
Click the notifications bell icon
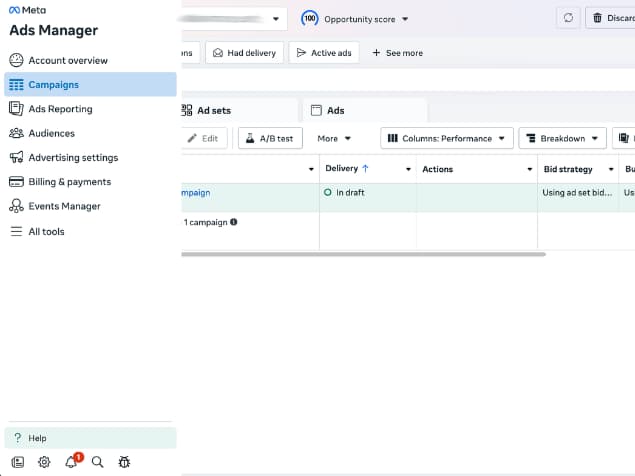[x=71, y=462]
